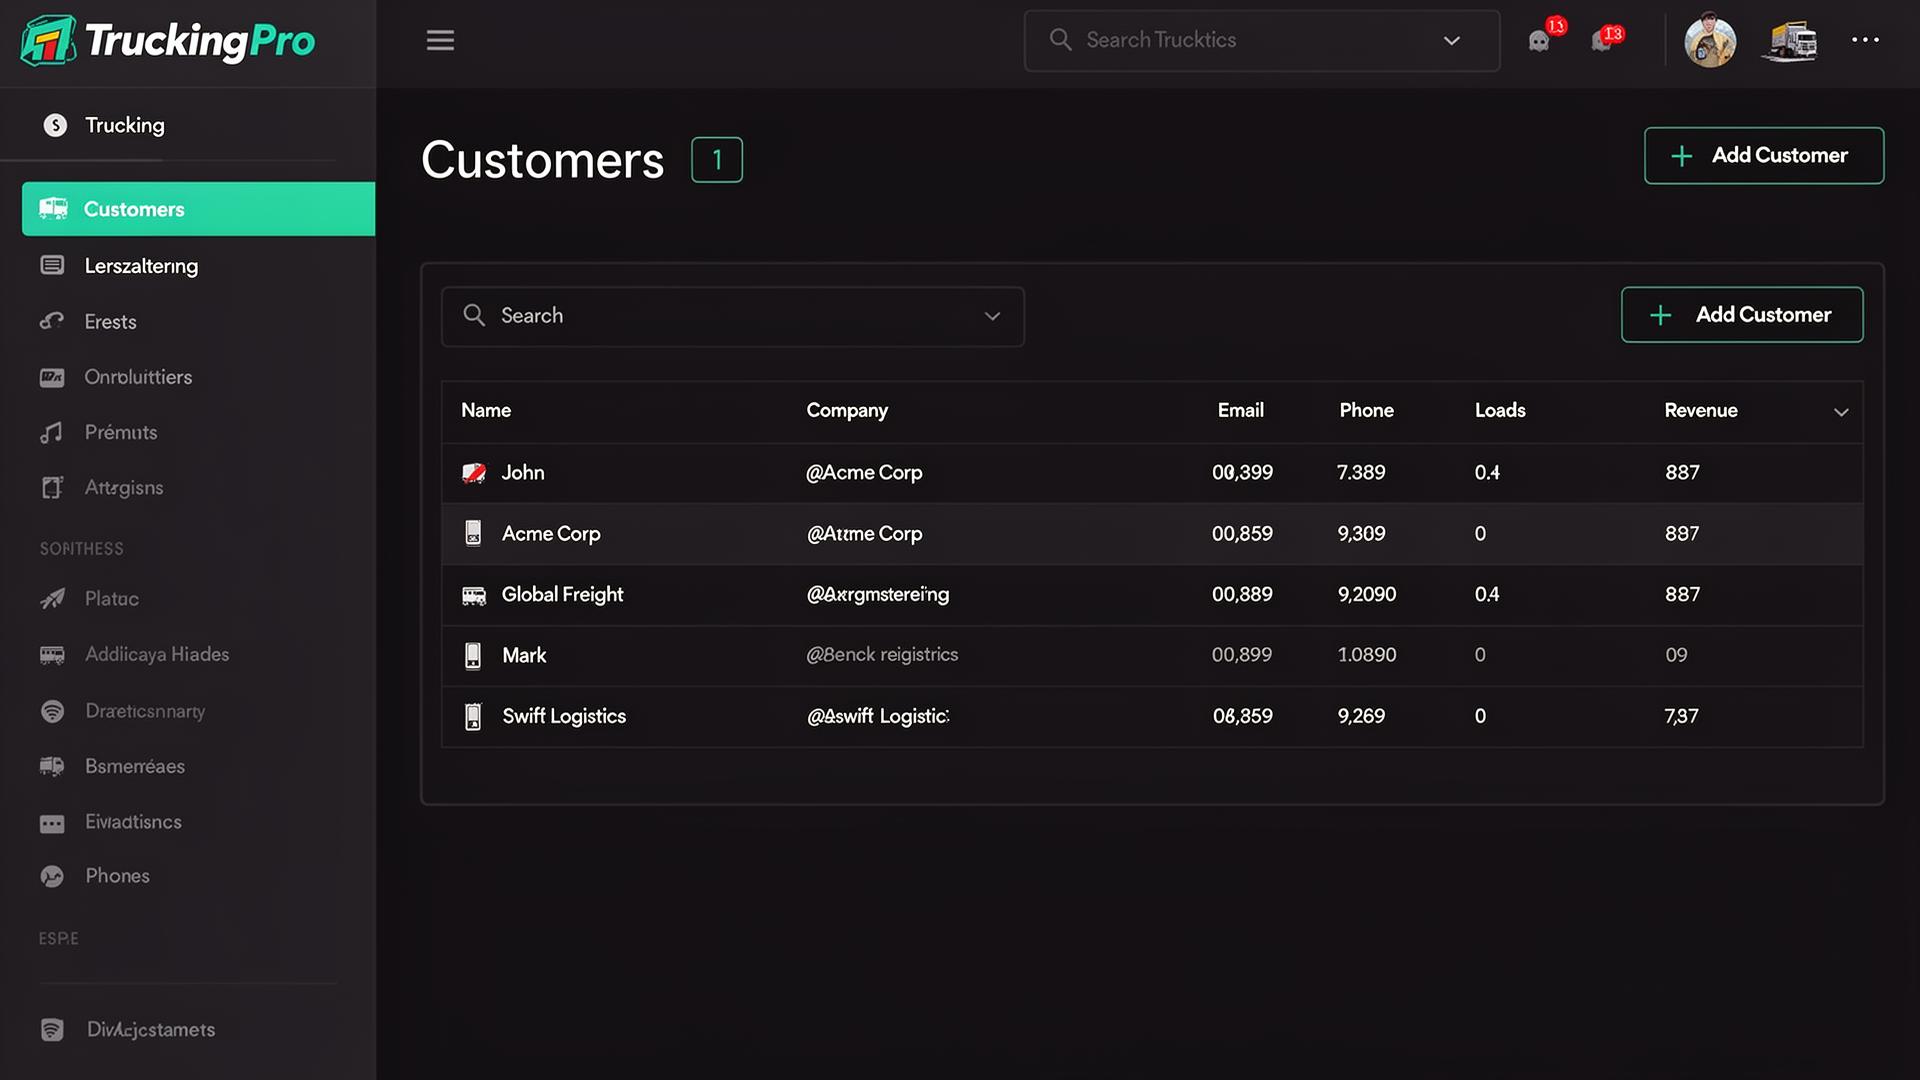Open the John customer row
Image resolution: width=1920 pixels, height=1080 pixels.
[1152, 473]
